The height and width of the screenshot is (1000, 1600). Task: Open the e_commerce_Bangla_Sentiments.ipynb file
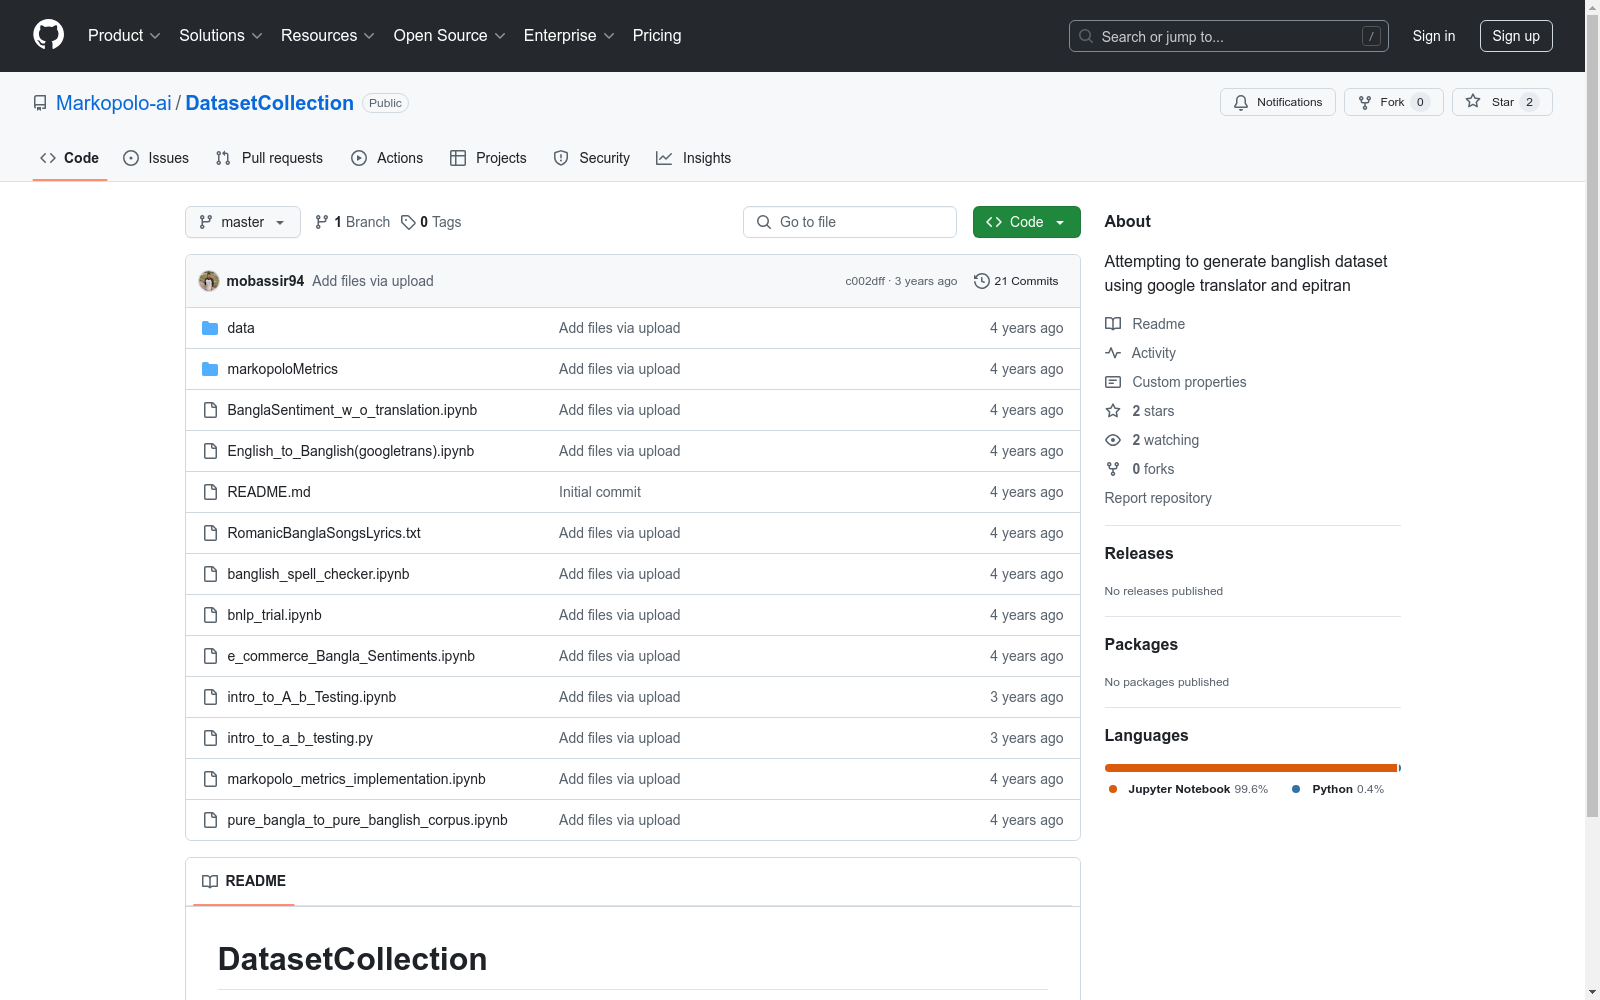click(x=351, y=656)
